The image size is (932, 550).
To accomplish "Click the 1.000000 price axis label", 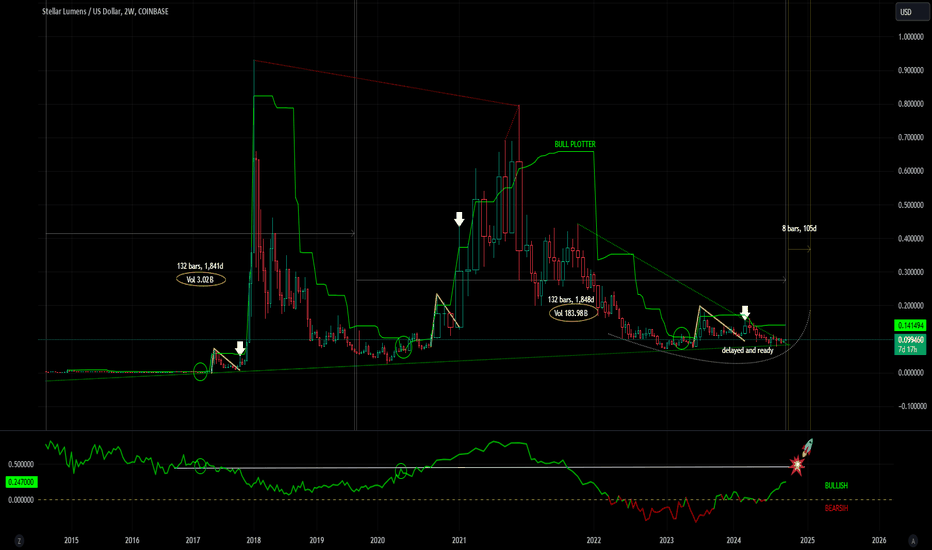I will (x=912, y=37).
